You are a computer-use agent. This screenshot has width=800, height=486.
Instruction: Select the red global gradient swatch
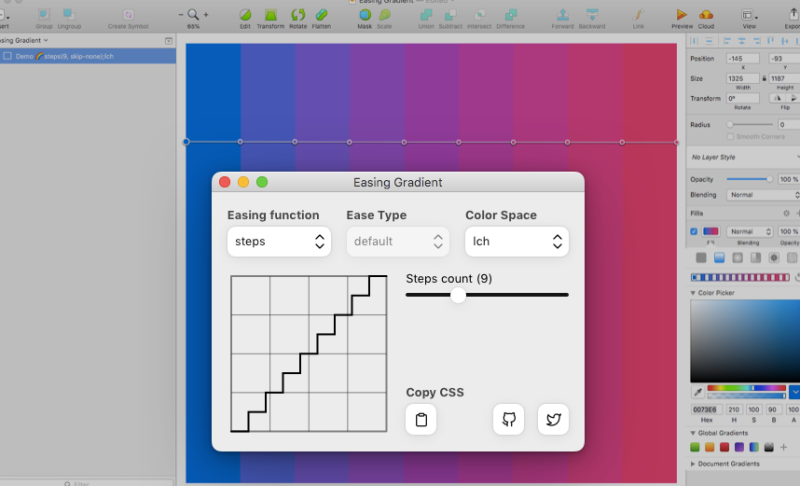coord(724,447)
